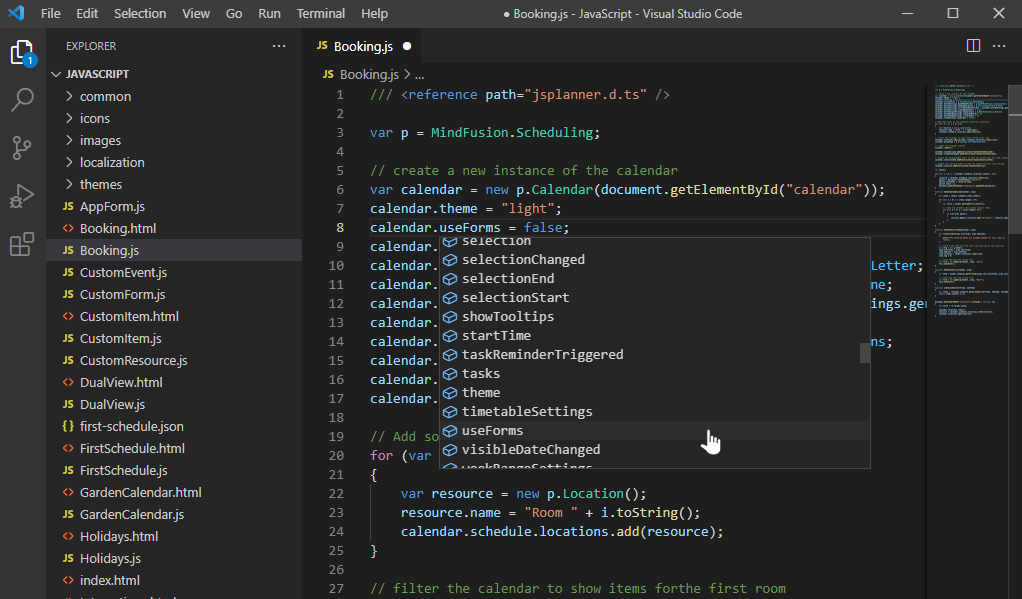
Task: Choose taskReminderTriggered suggestion
Action: (654, 355)
